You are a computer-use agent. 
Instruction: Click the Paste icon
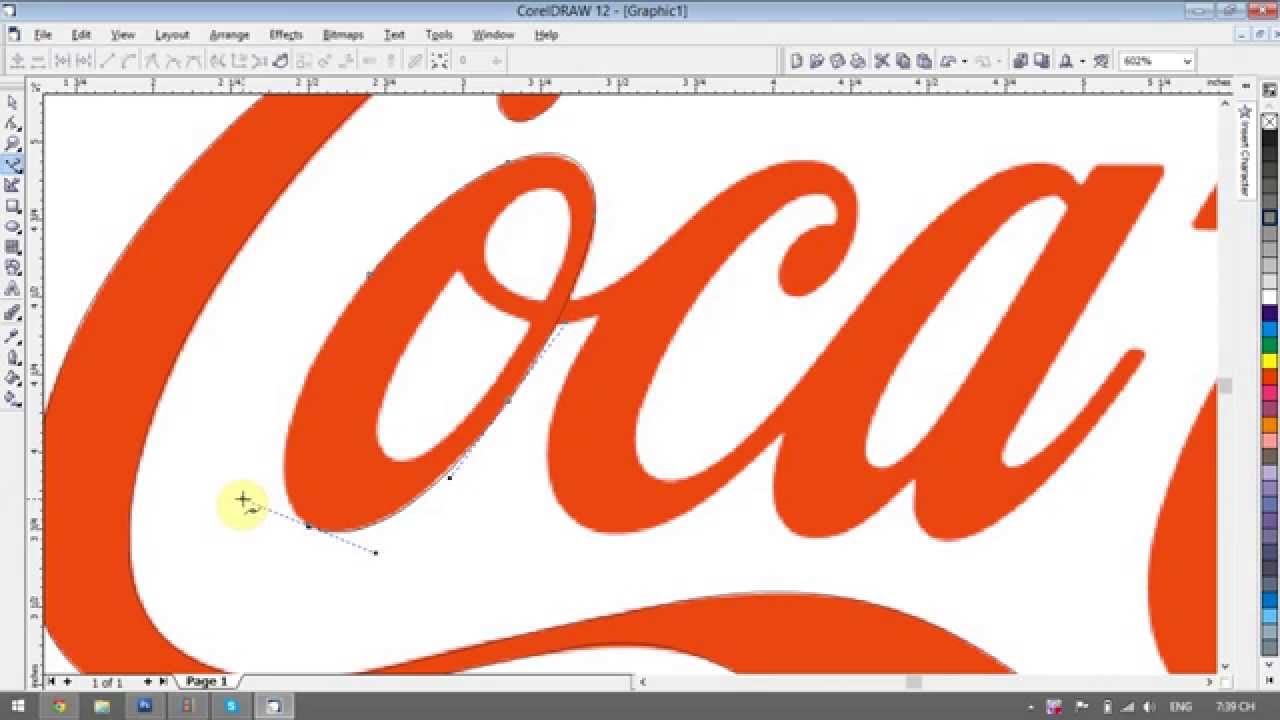(x=923, y=61)
